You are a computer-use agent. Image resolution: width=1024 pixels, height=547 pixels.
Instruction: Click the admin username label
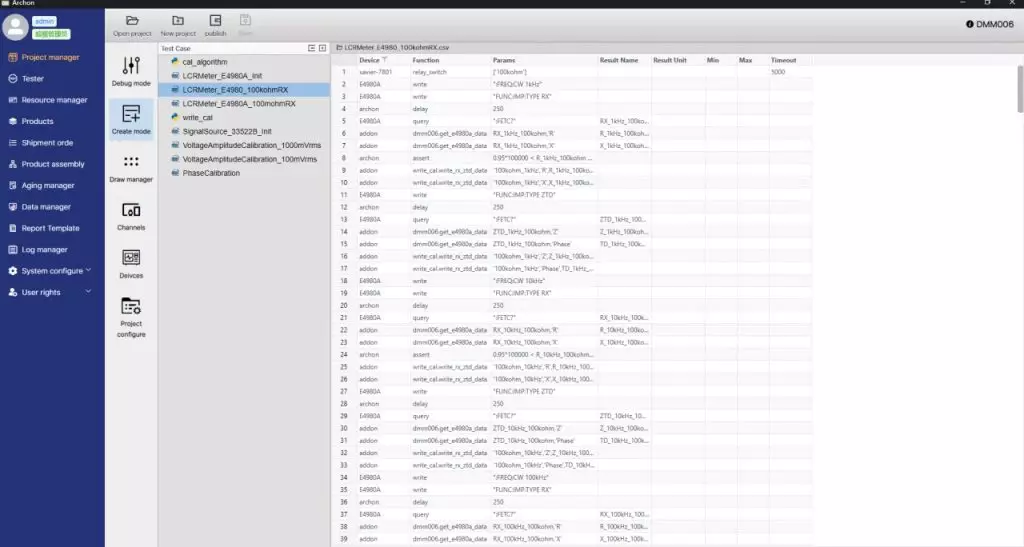(45, 20)
